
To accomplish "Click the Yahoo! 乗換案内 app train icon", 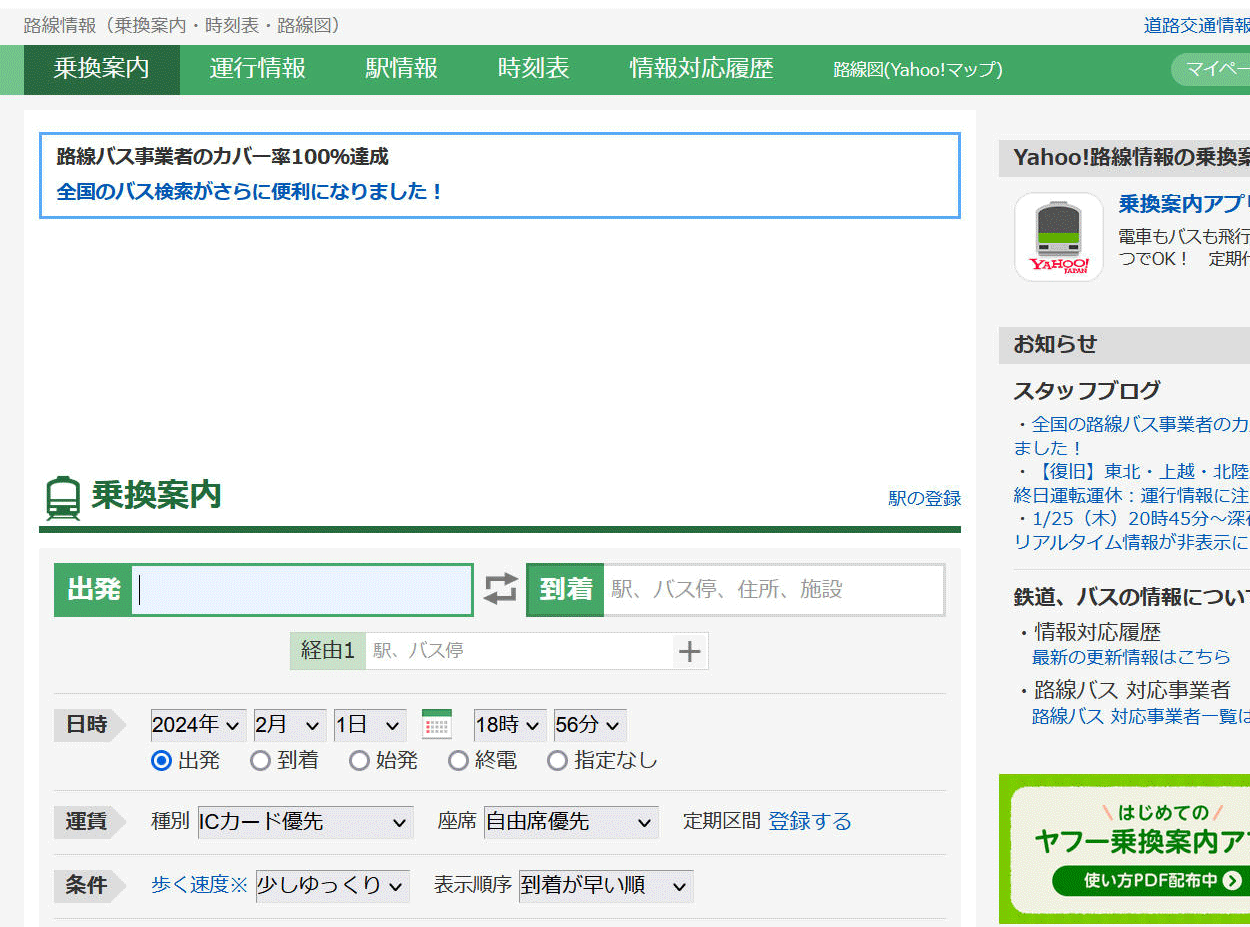I will click(1058, 237).
